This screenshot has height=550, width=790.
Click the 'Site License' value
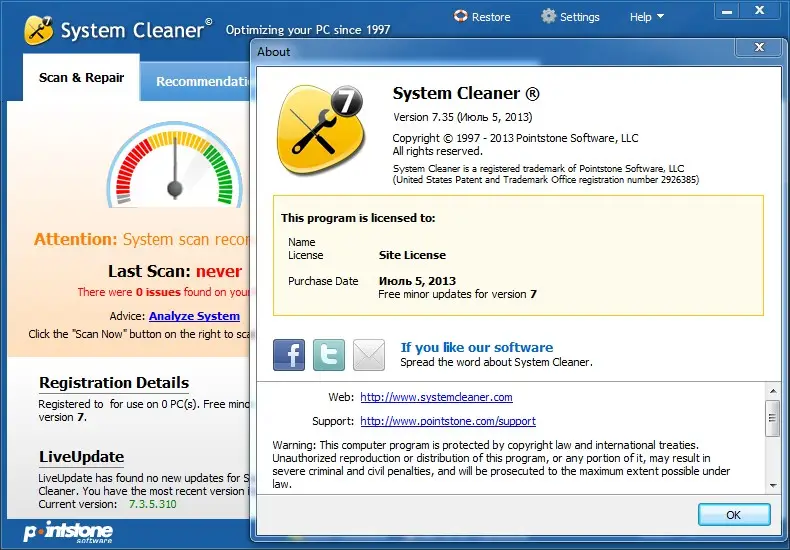(x=412, y=255)
